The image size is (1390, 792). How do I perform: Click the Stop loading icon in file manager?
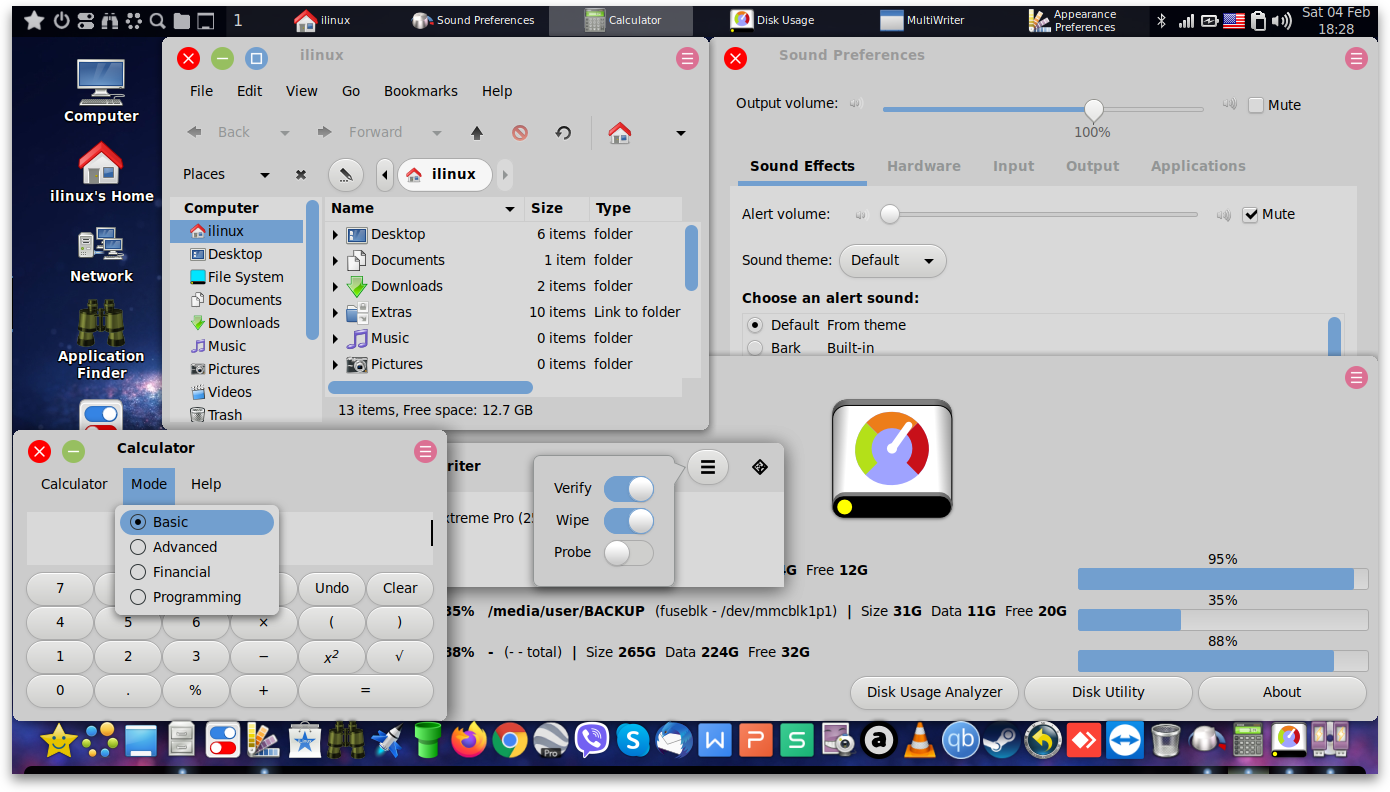tap(520, 132)
